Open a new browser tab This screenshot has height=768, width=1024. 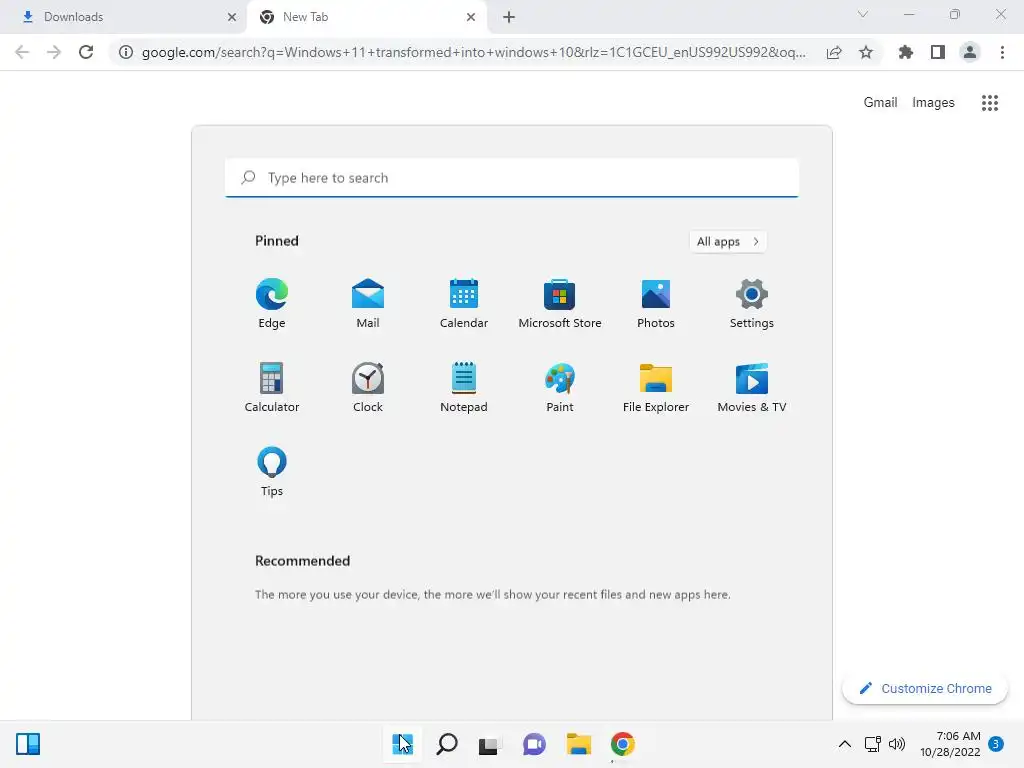click(x=509, y=17)
